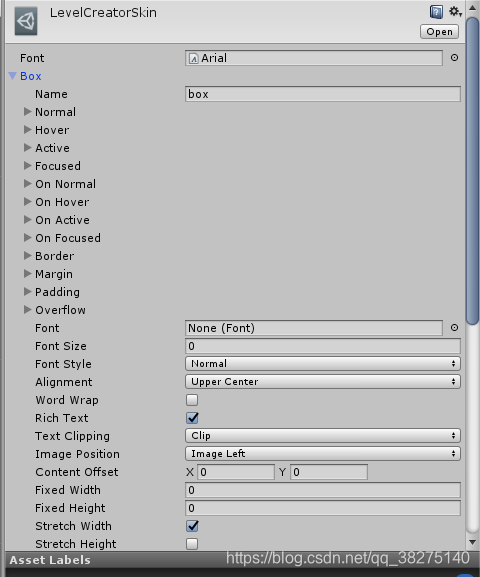Expand the On Hover foldout

click(x=28, y=202)
